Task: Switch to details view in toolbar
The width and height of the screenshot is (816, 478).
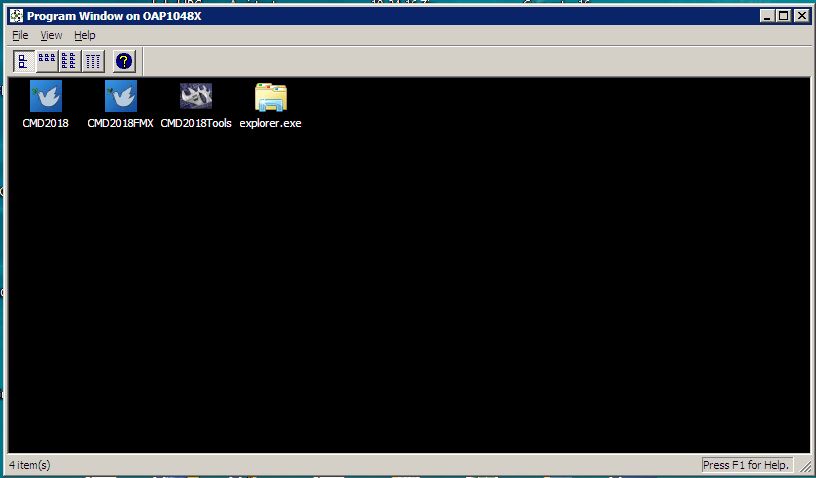Action: pyautogui.click(x=93, y=61)
